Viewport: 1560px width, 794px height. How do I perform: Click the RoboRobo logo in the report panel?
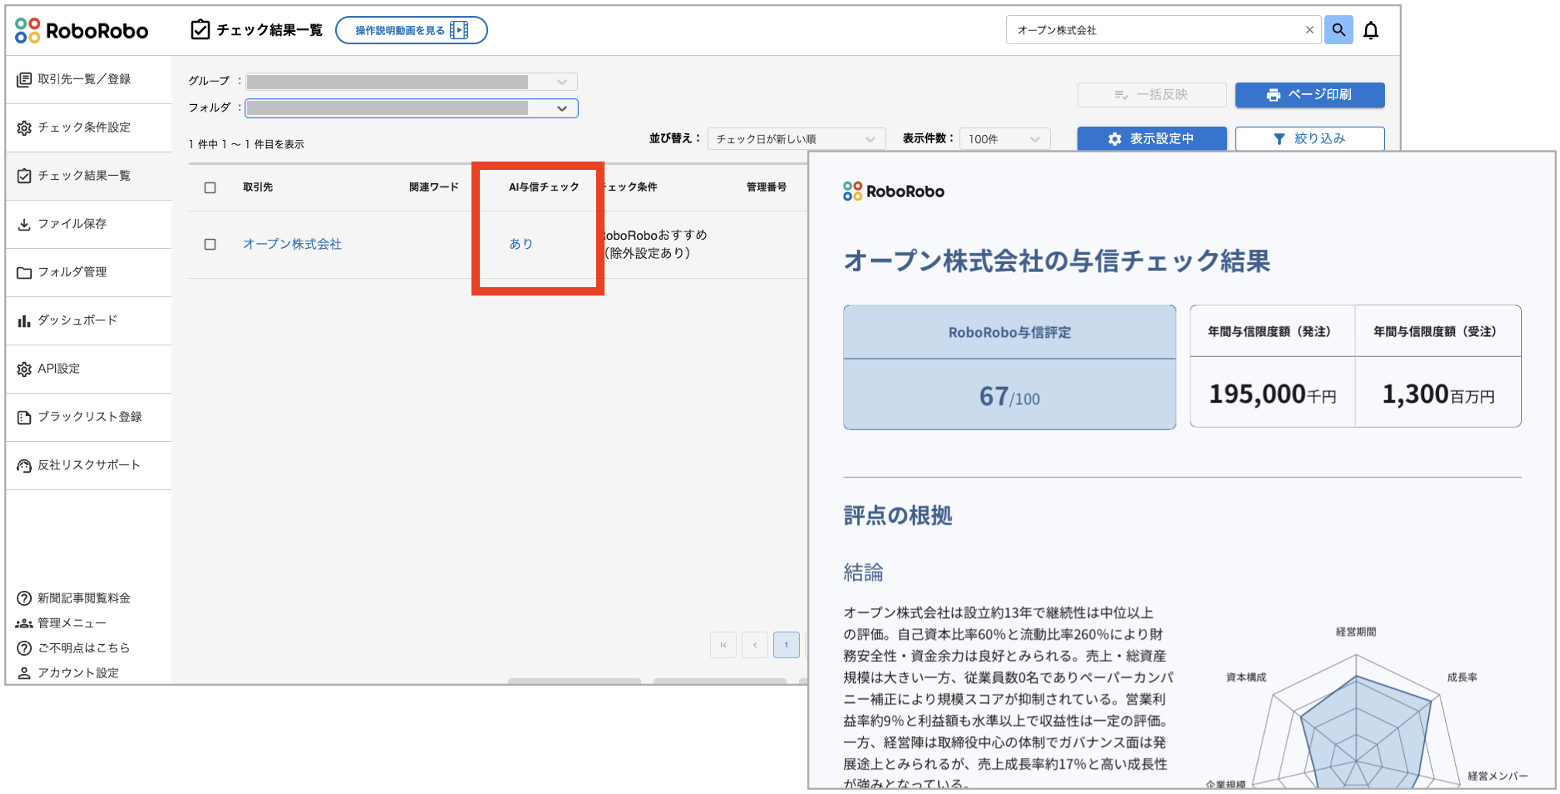click(894, 191)
